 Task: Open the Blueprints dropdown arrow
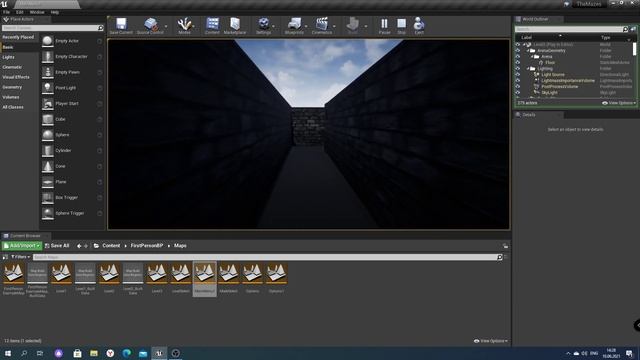(x=306, y=26)
